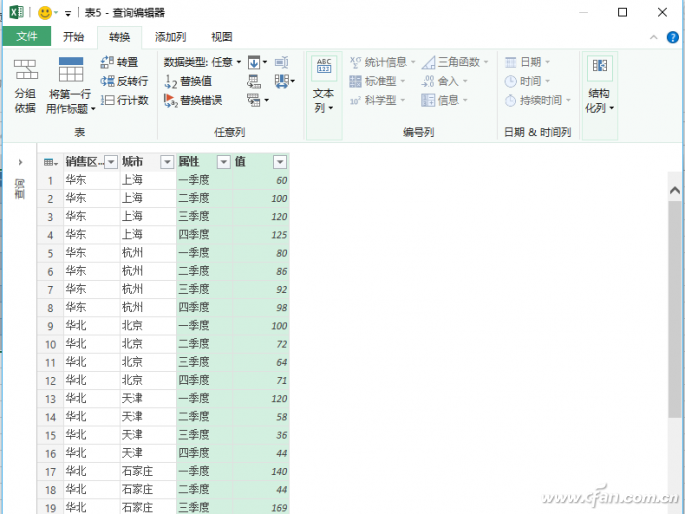The image size is (685, 514).
Task: Click Information (信息) icon
Action: [428, 100]
